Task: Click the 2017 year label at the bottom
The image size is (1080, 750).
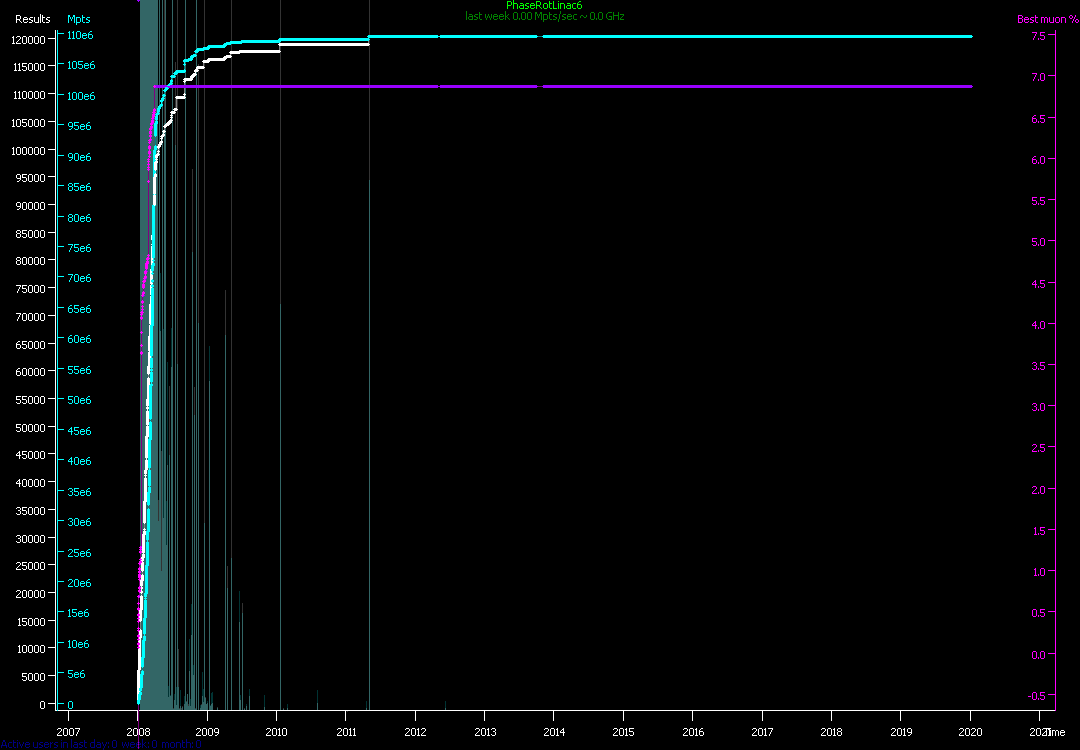Action: [762, 732]
